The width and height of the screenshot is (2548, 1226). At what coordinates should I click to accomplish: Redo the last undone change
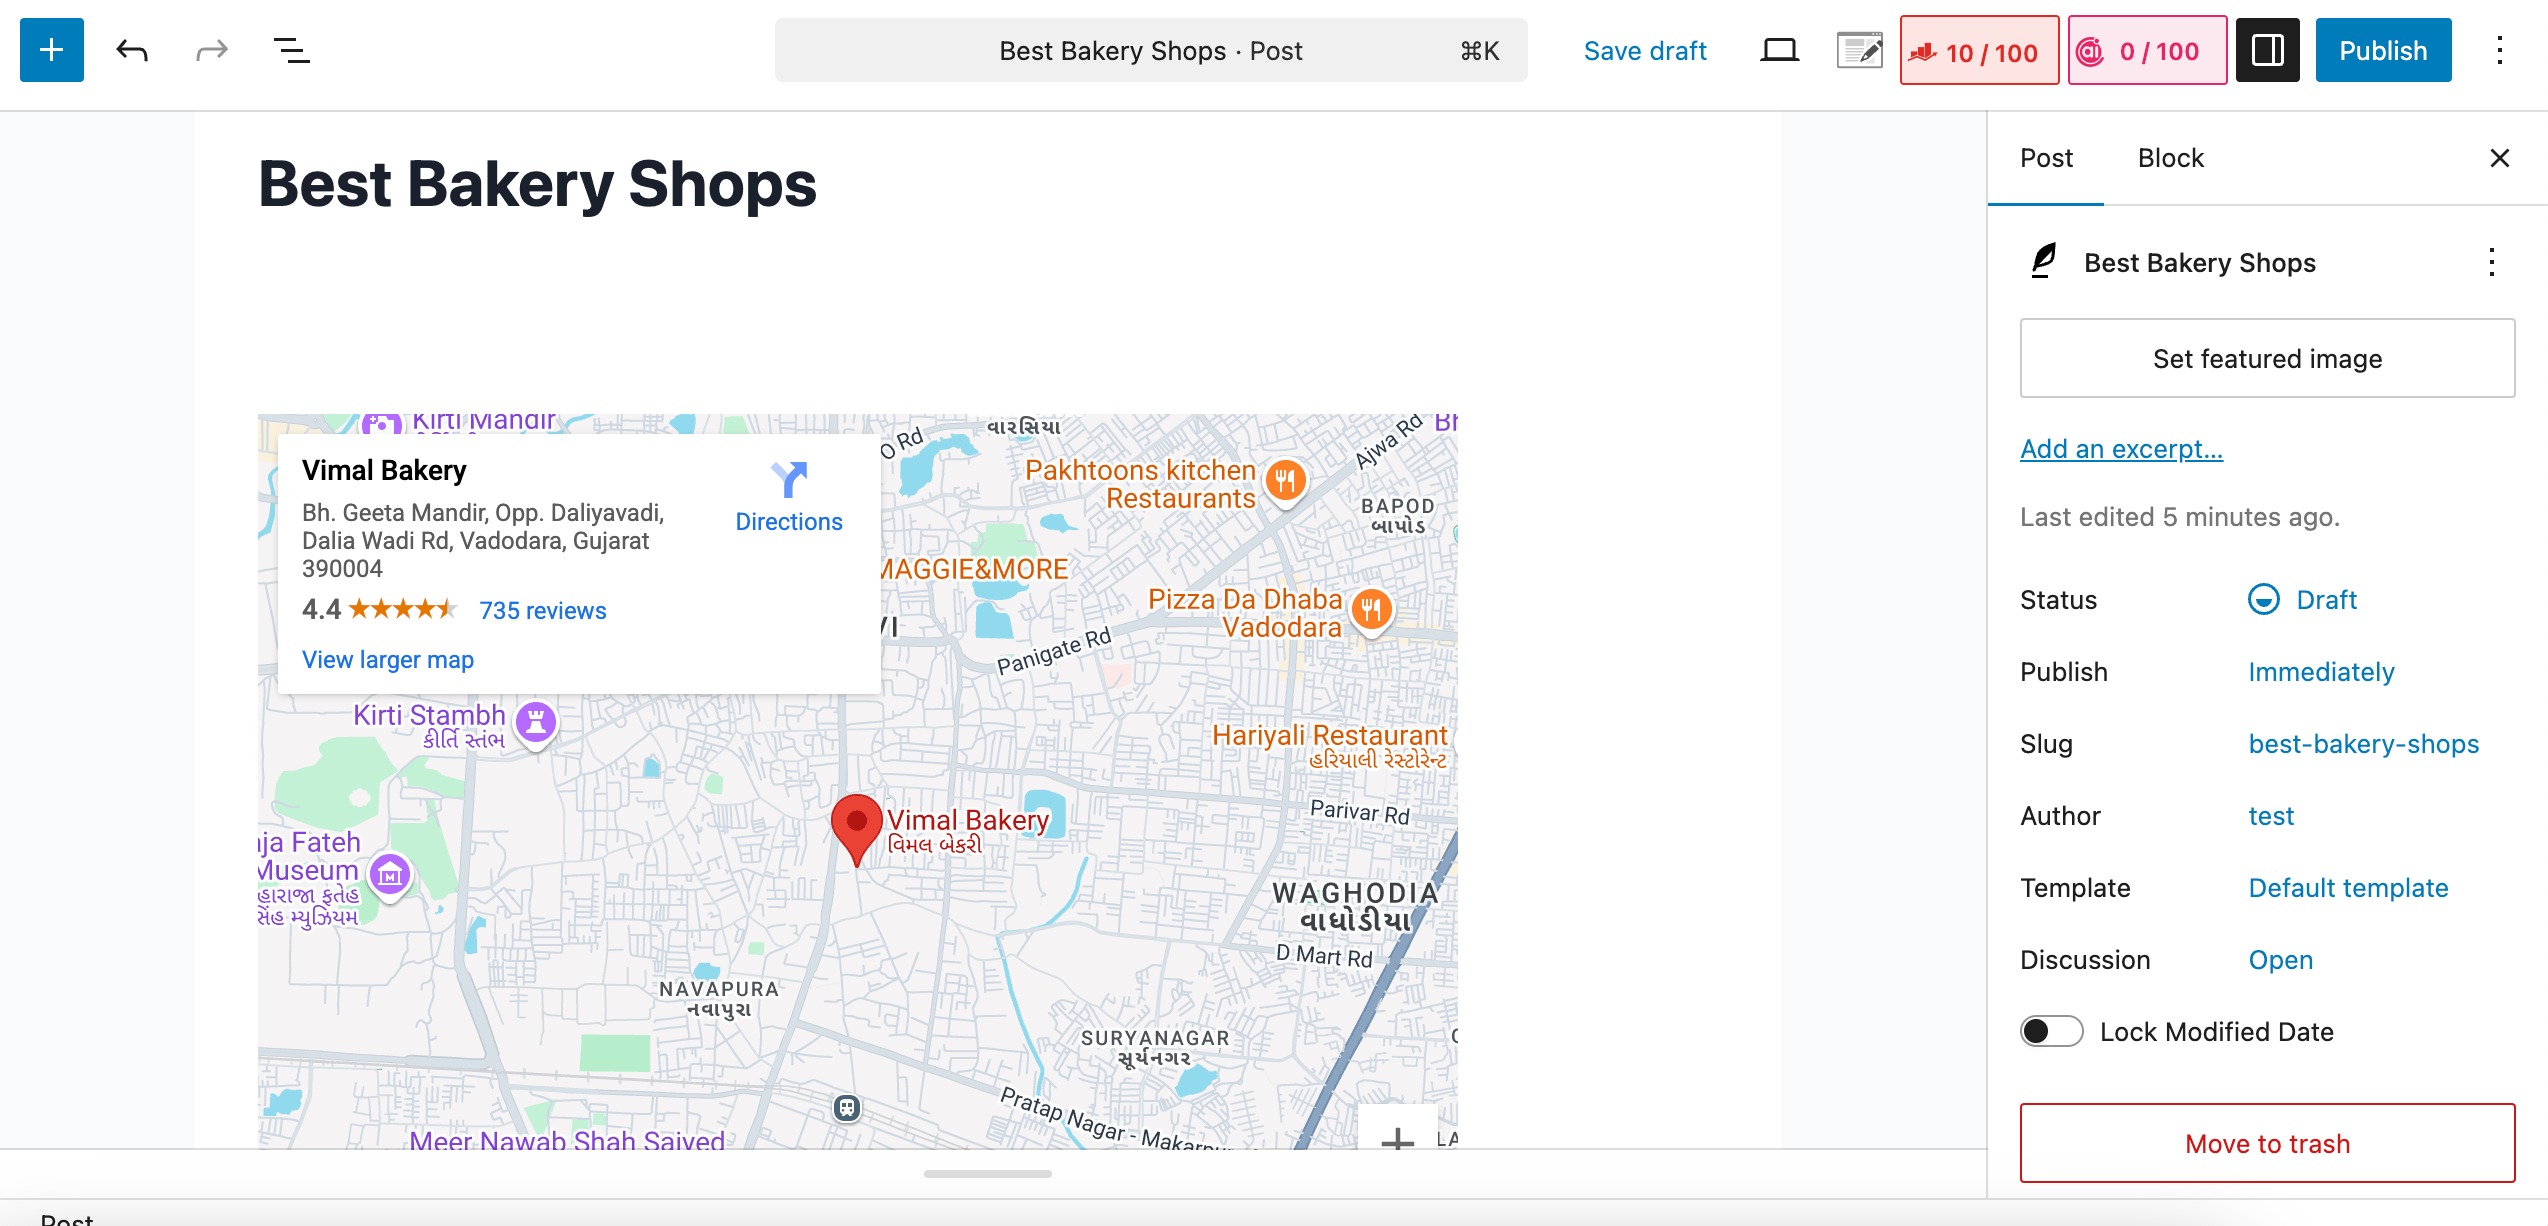pyautogui.click(x=212, y=50)
